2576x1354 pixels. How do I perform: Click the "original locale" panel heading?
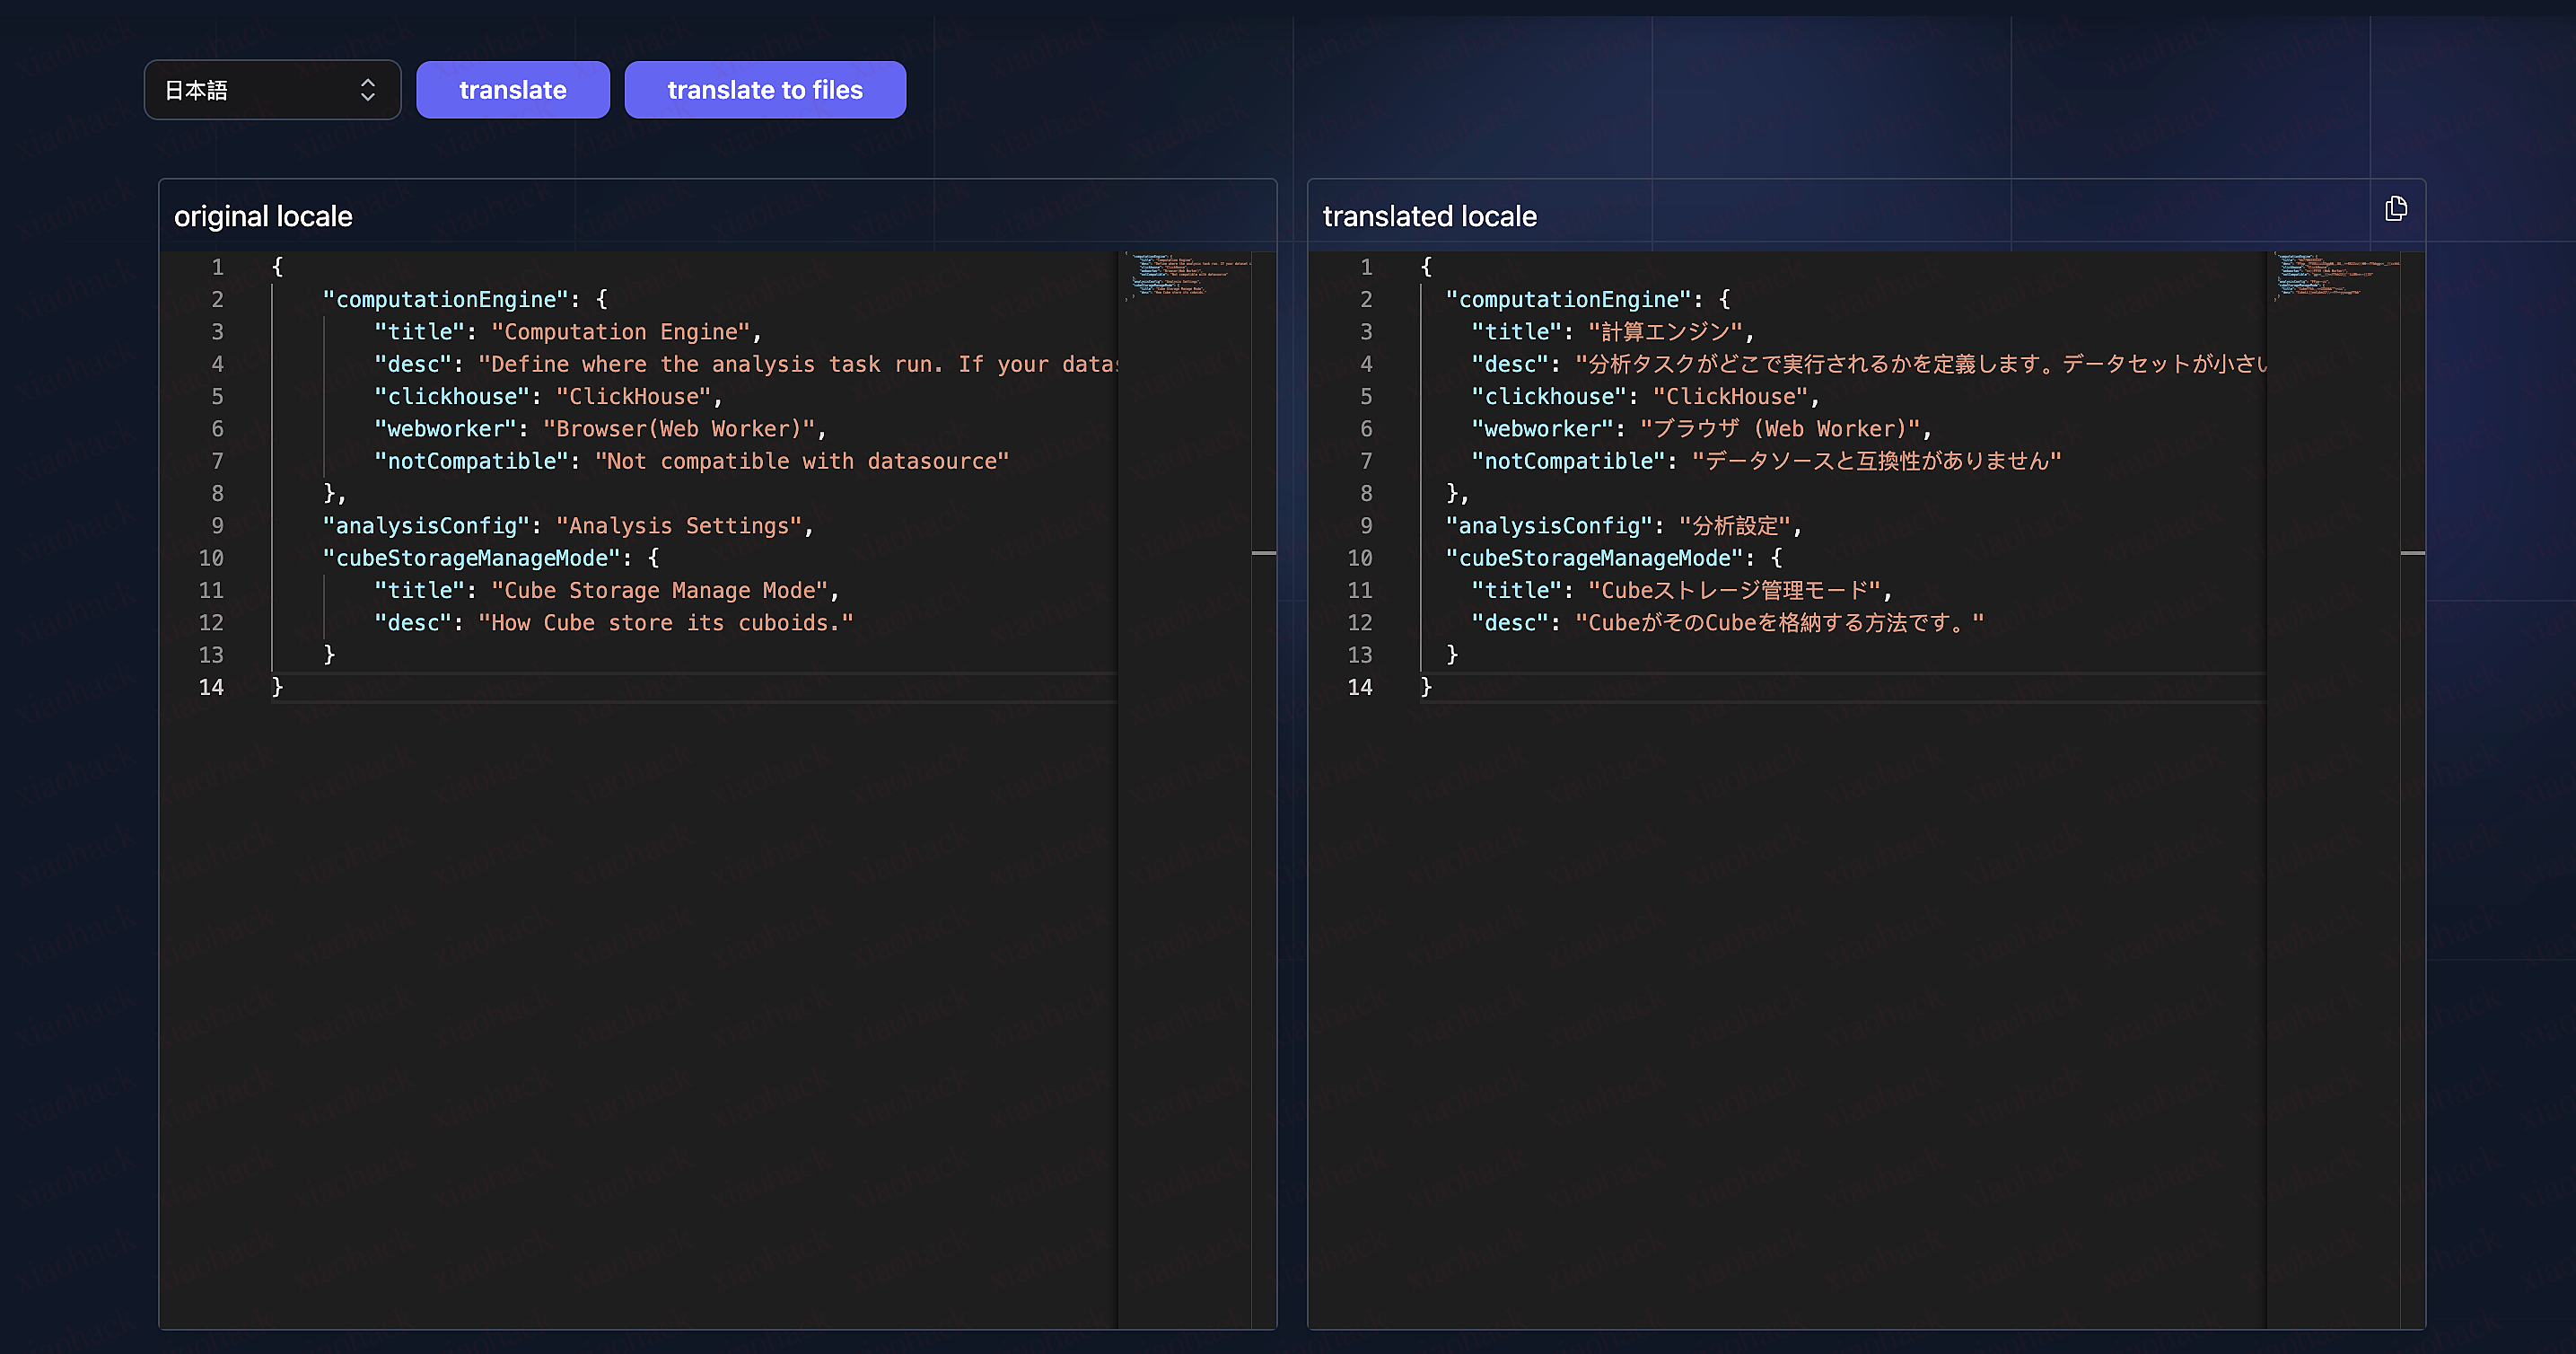pos(263,216)
